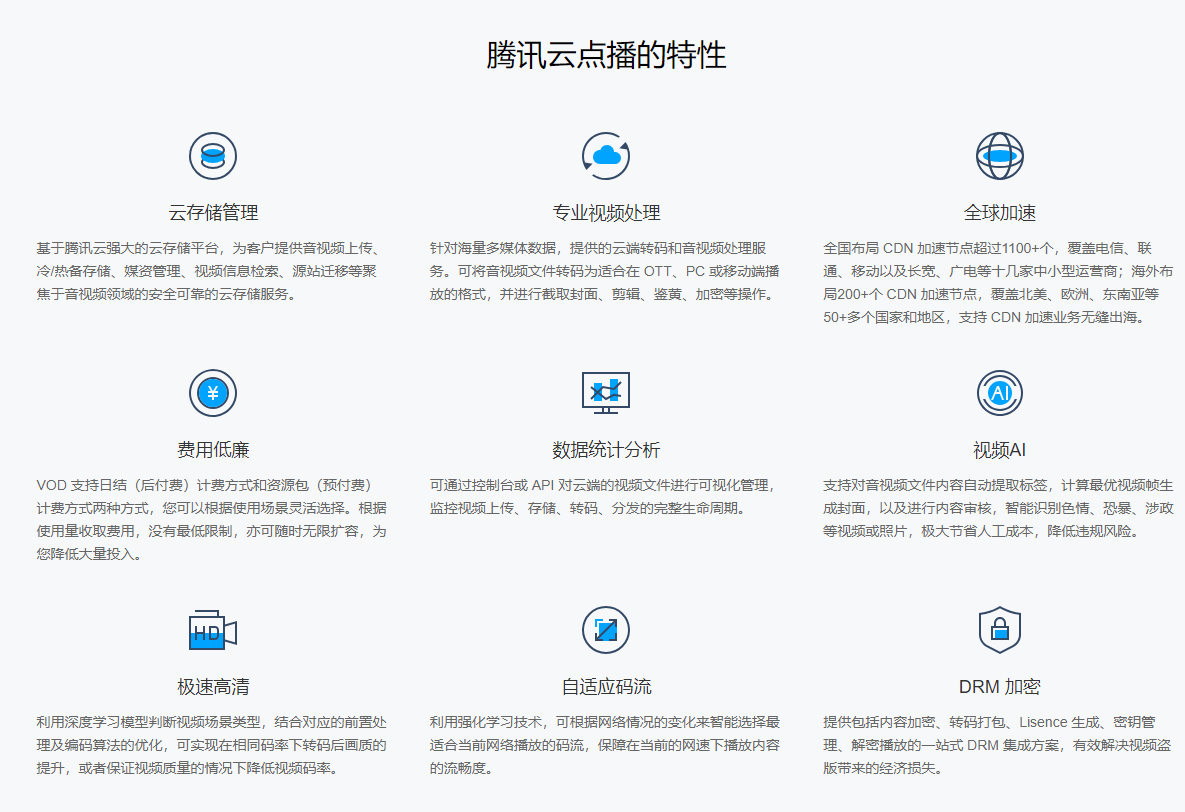Click the 专业视频处理 heading
1185x812 pixels.
coord(606,213)
